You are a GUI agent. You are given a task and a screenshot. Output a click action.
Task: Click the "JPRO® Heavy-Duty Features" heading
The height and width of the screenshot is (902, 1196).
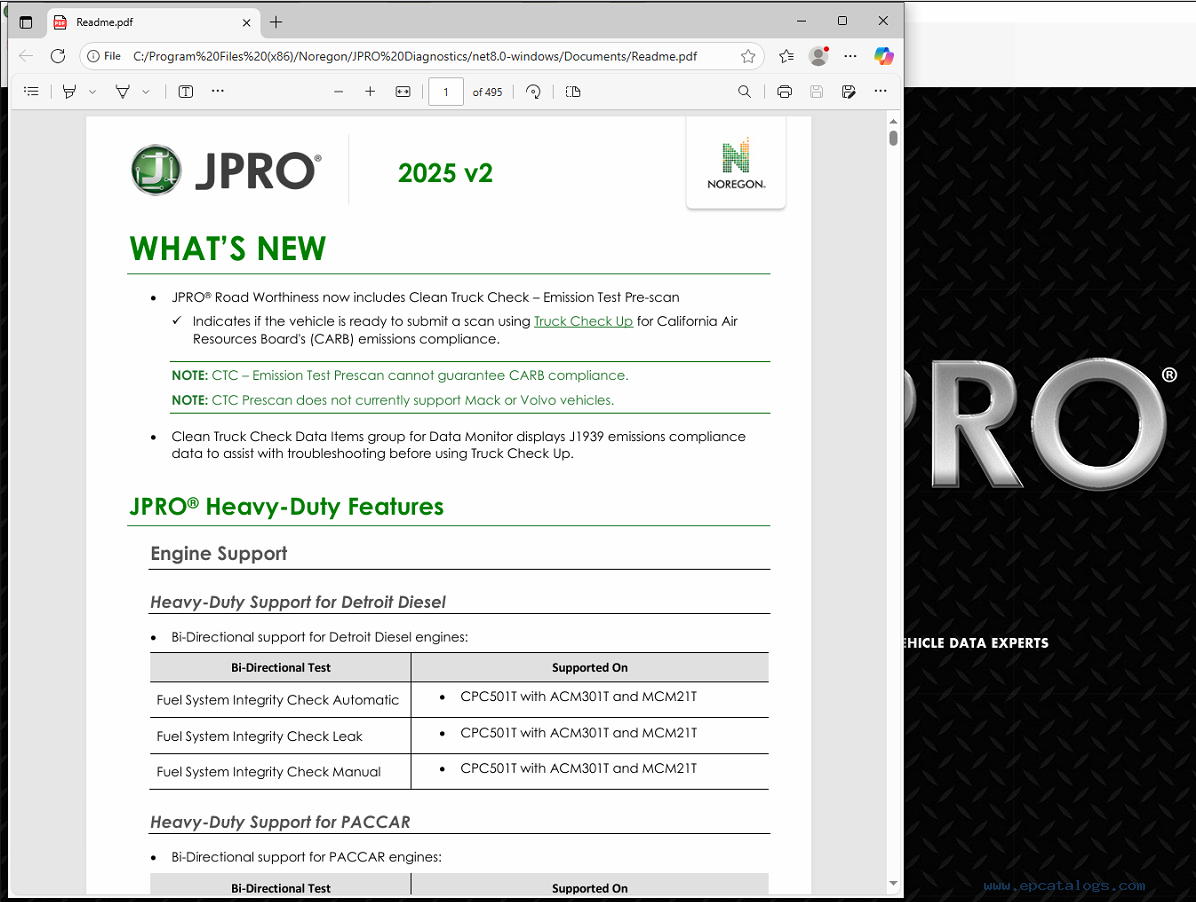tap(287, 506)
